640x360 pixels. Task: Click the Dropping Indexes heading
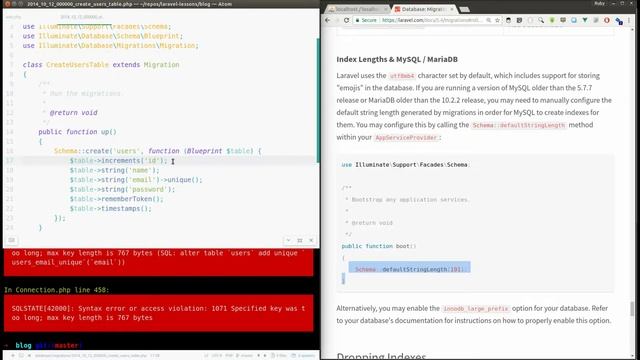(x=381, y=356)
